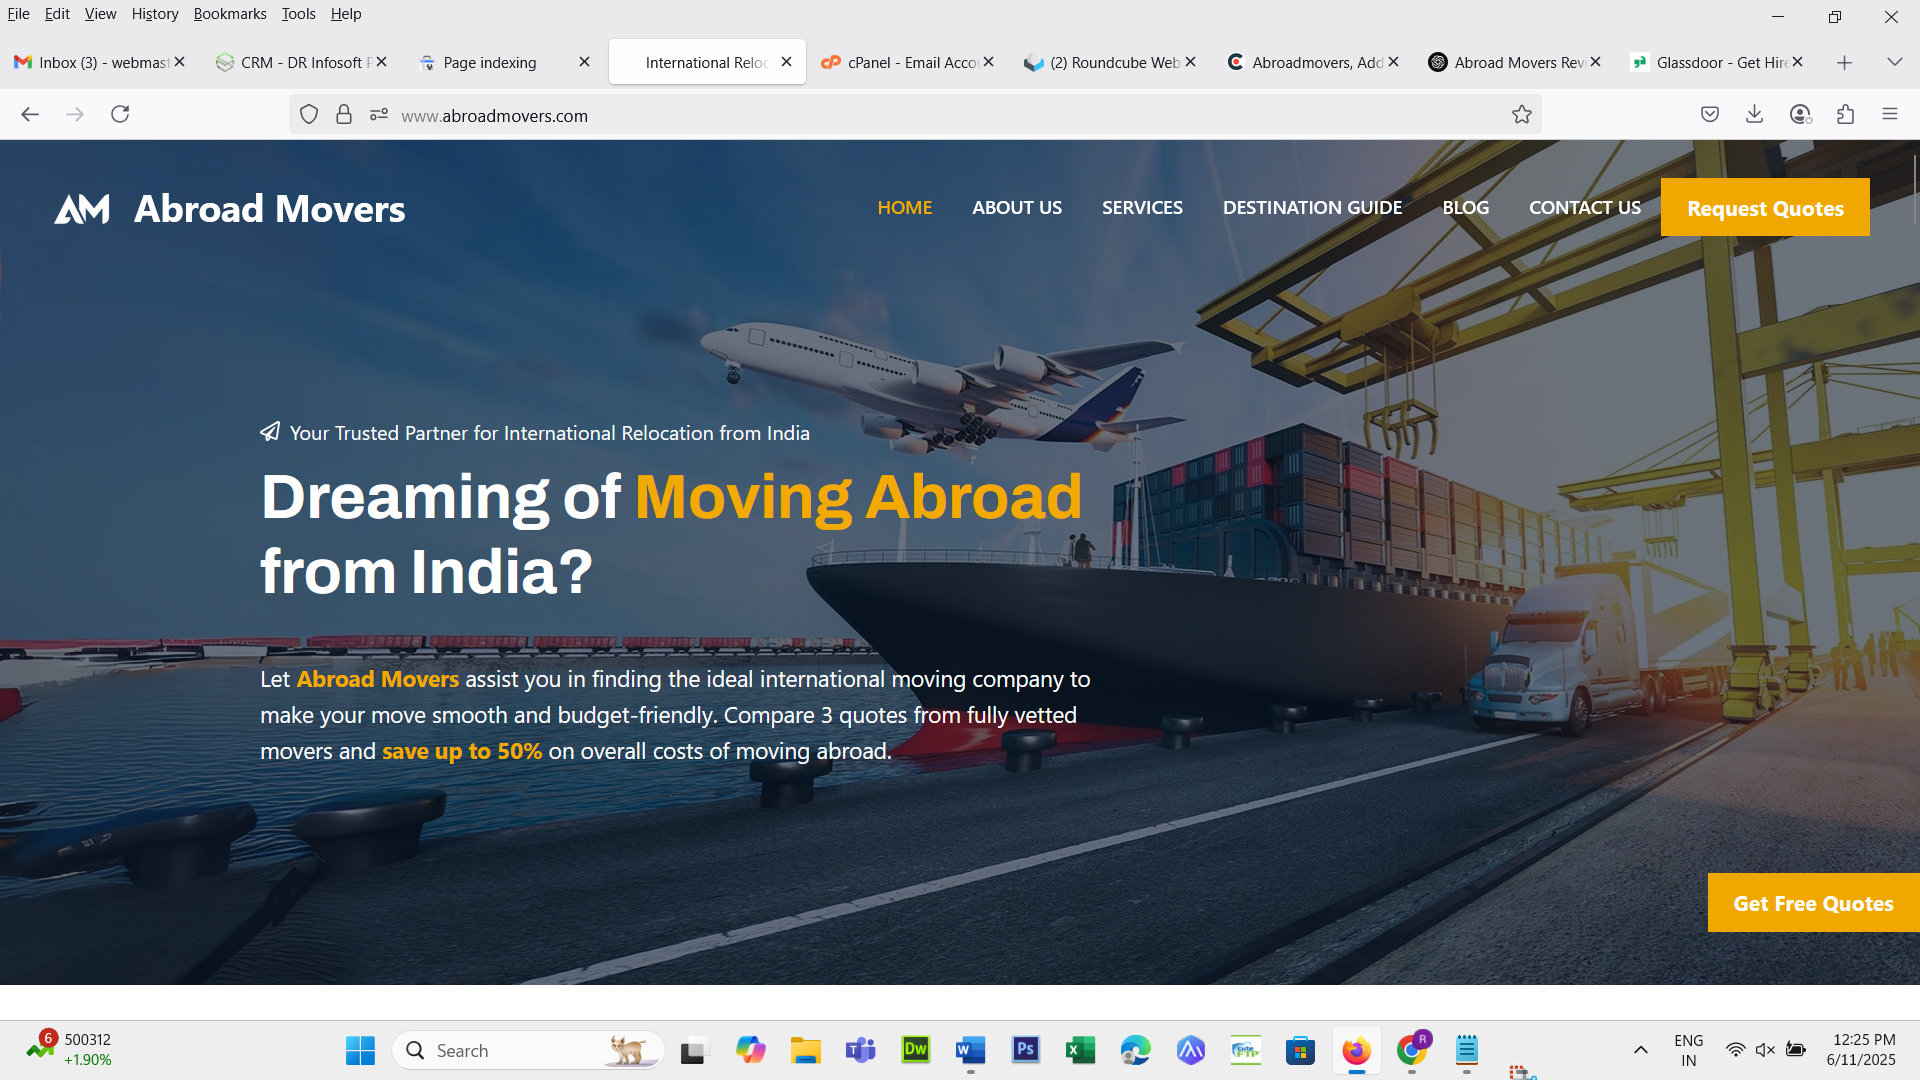Open Firefox hamburger application menu
The image size is (1920, 1080).
1889,114
